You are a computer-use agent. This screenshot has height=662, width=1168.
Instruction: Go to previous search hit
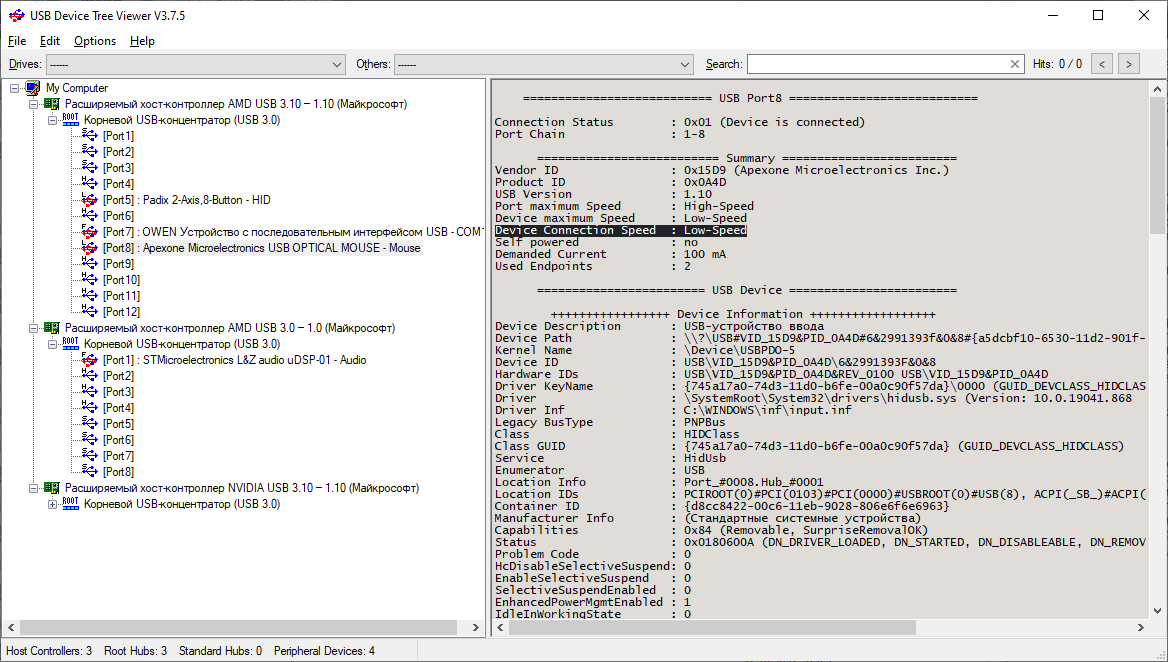pos(1102,64)
